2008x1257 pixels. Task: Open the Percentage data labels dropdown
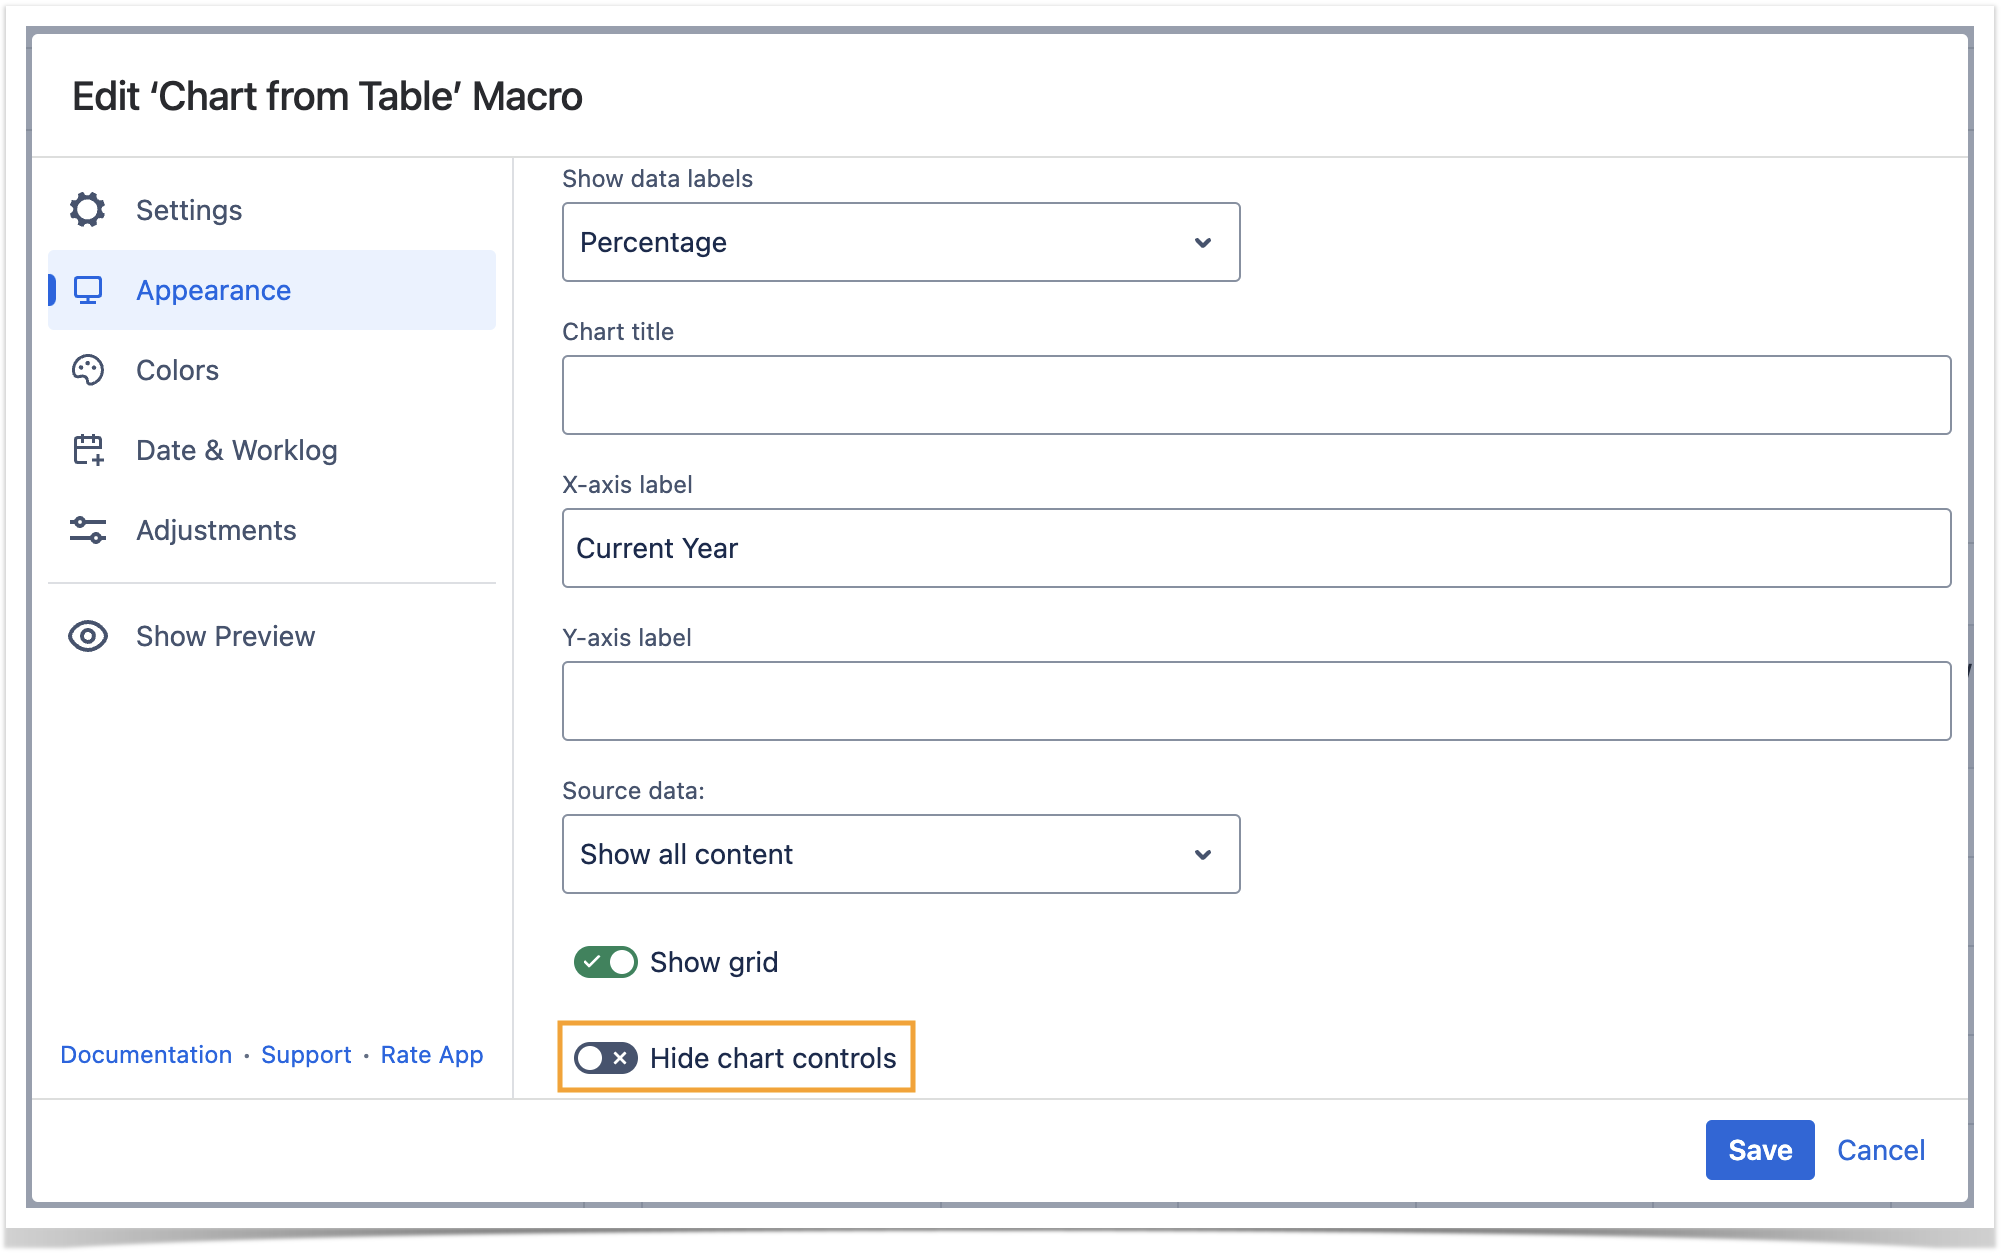coord(900,243)
